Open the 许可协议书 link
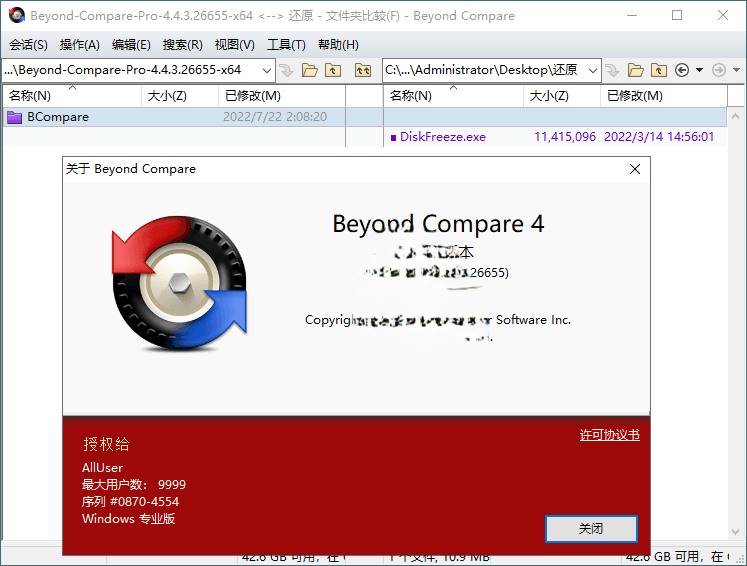The height and width of the screenshot is (566, 747). tap(609, 435)
